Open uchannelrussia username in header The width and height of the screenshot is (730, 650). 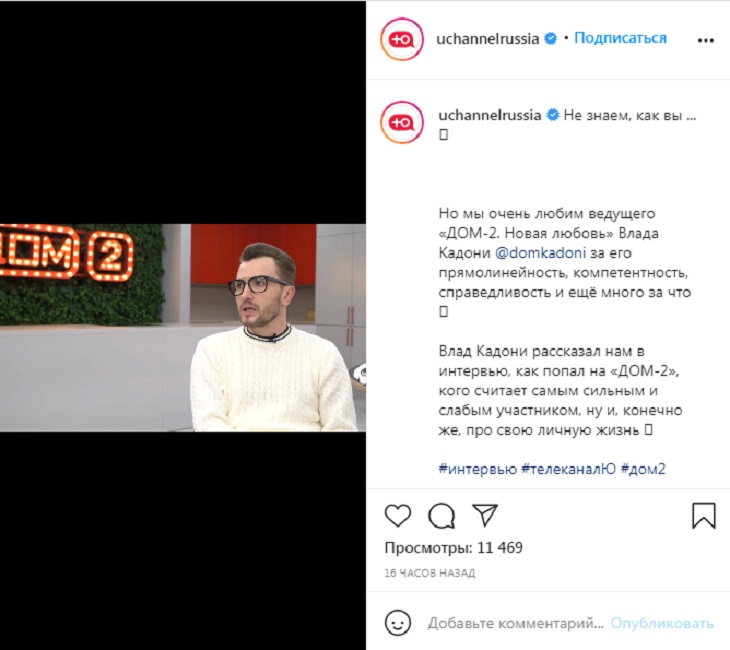[487, 39]
